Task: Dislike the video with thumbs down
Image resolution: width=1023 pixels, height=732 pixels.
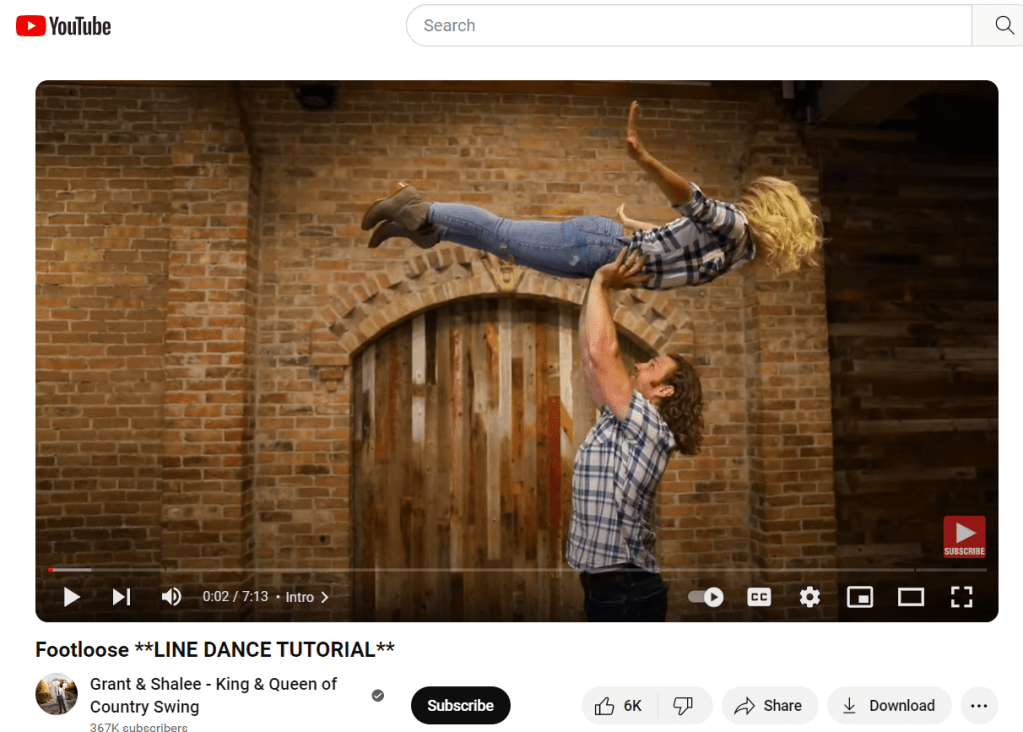Action: [684, 706]
